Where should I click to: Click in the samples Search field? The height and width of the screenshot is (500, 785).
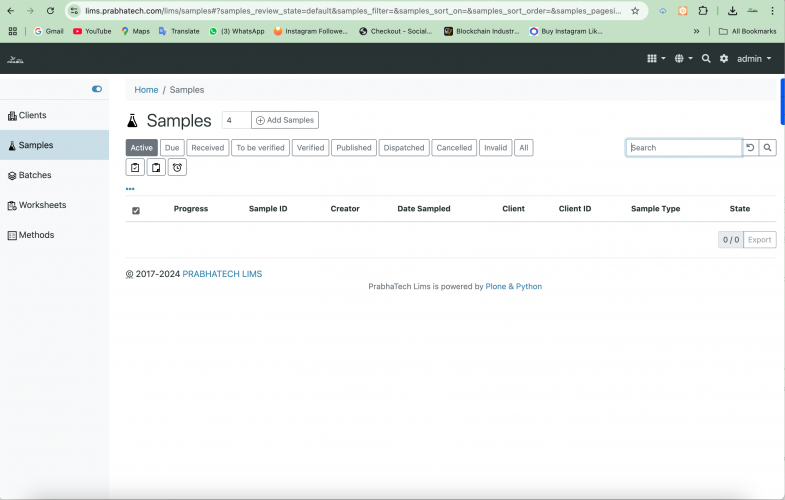coord(684,148)
